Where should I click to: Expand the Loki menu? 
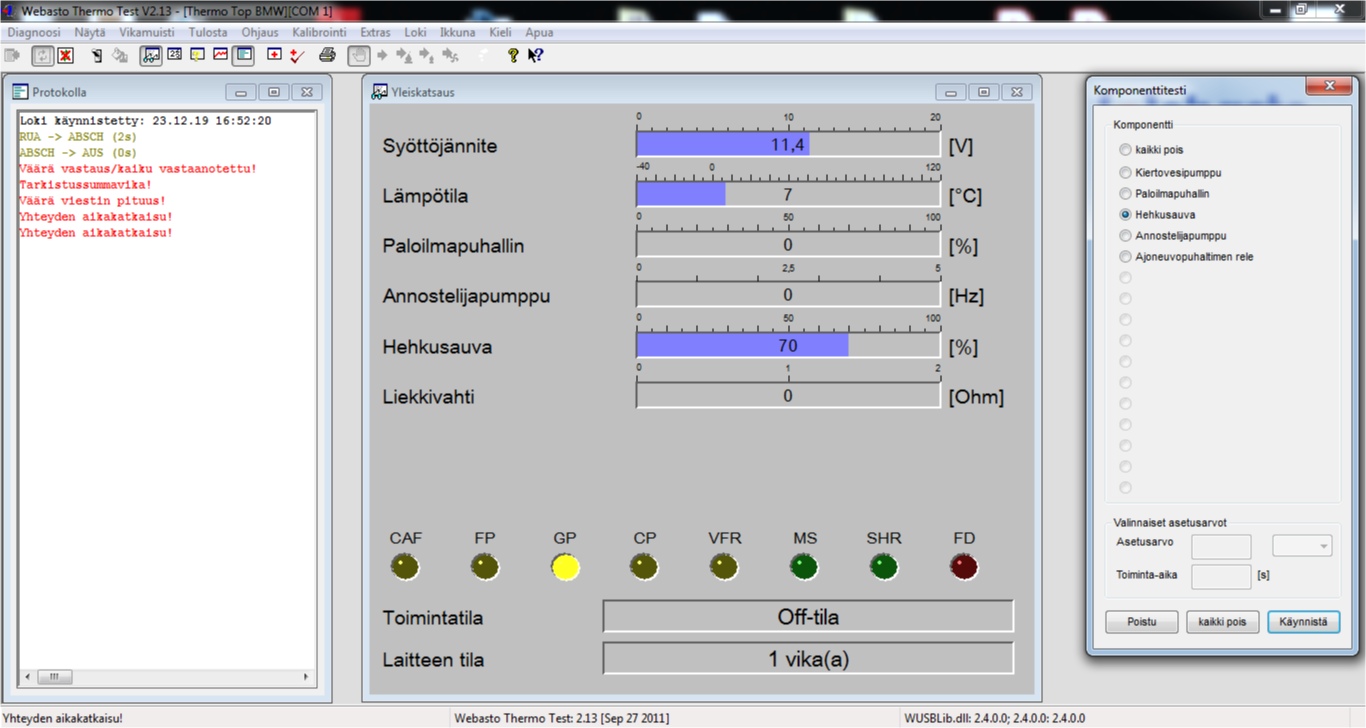coord(415,32)
